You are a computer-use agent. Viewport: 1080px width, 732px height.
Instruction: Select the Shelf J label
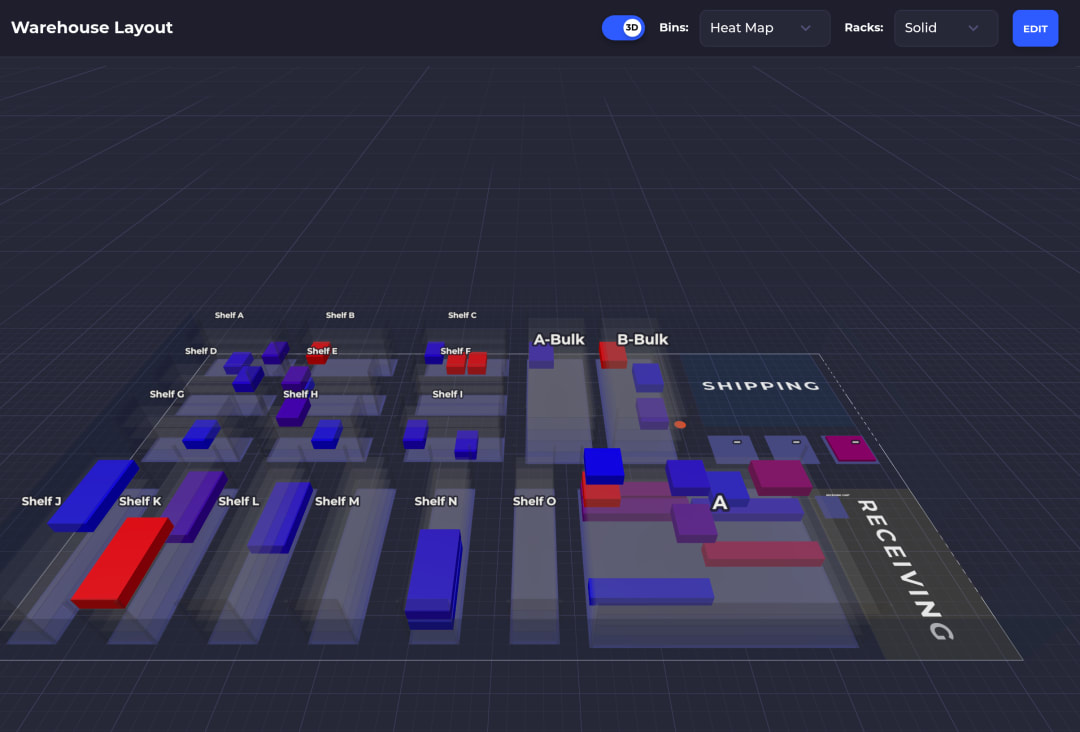click(x=41, y=501)
